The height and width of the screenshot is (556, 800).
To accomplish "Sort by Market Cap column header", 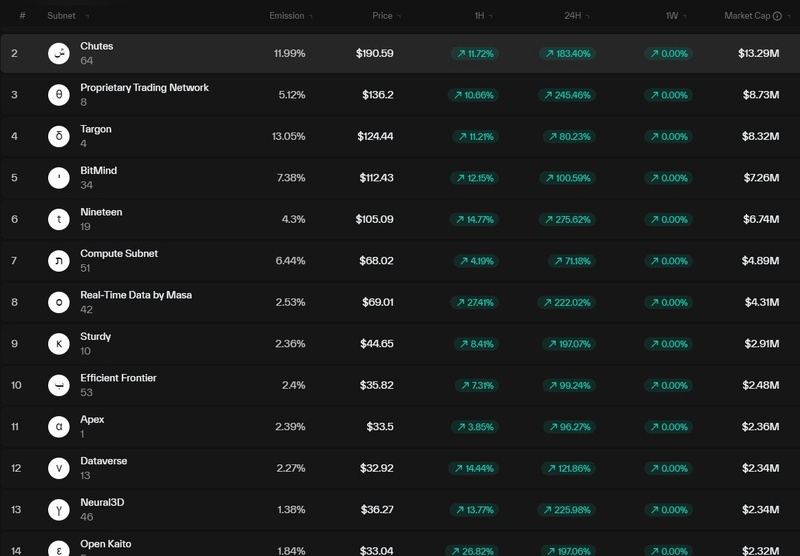I will (750, 16).
